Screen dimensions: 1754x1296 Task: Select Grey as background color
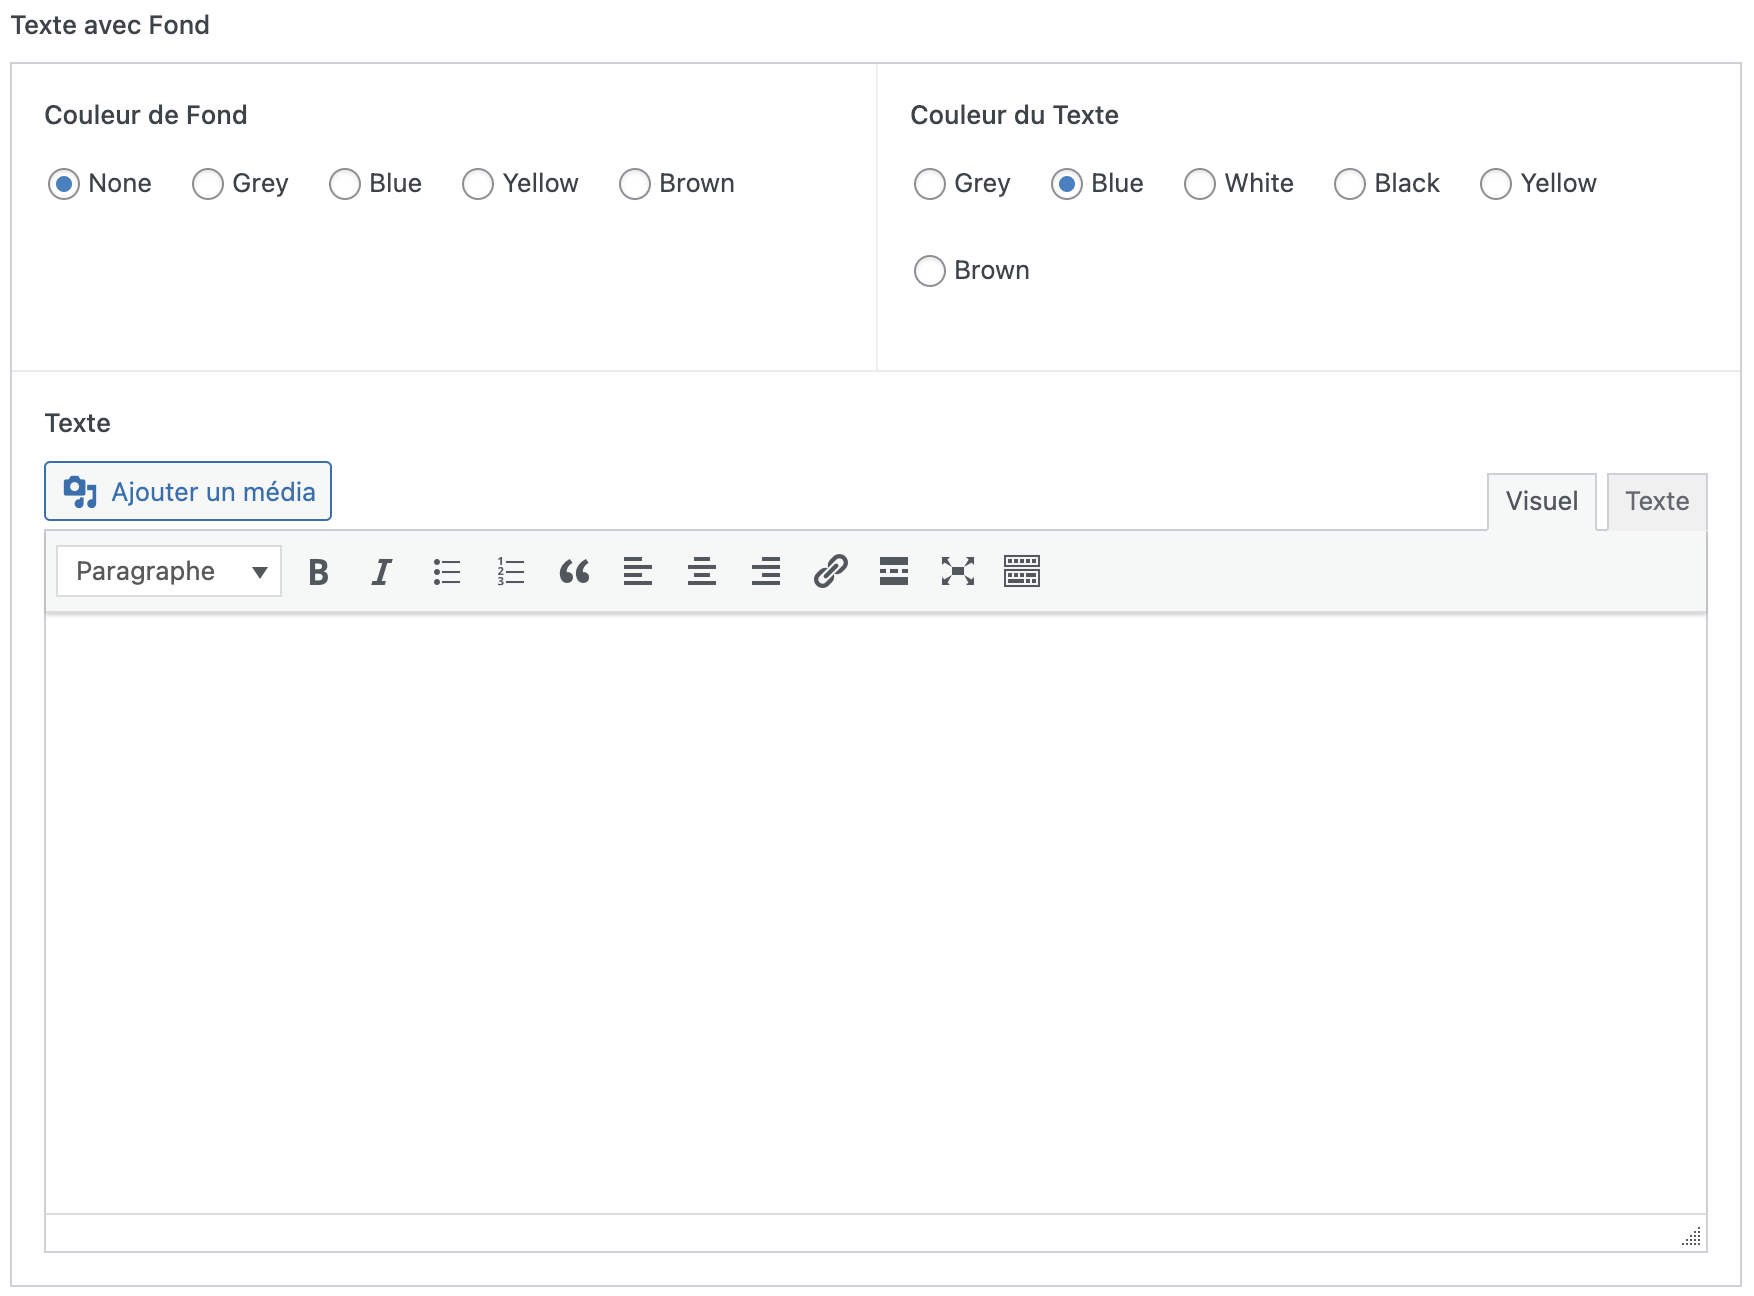[x=208, y=184]
